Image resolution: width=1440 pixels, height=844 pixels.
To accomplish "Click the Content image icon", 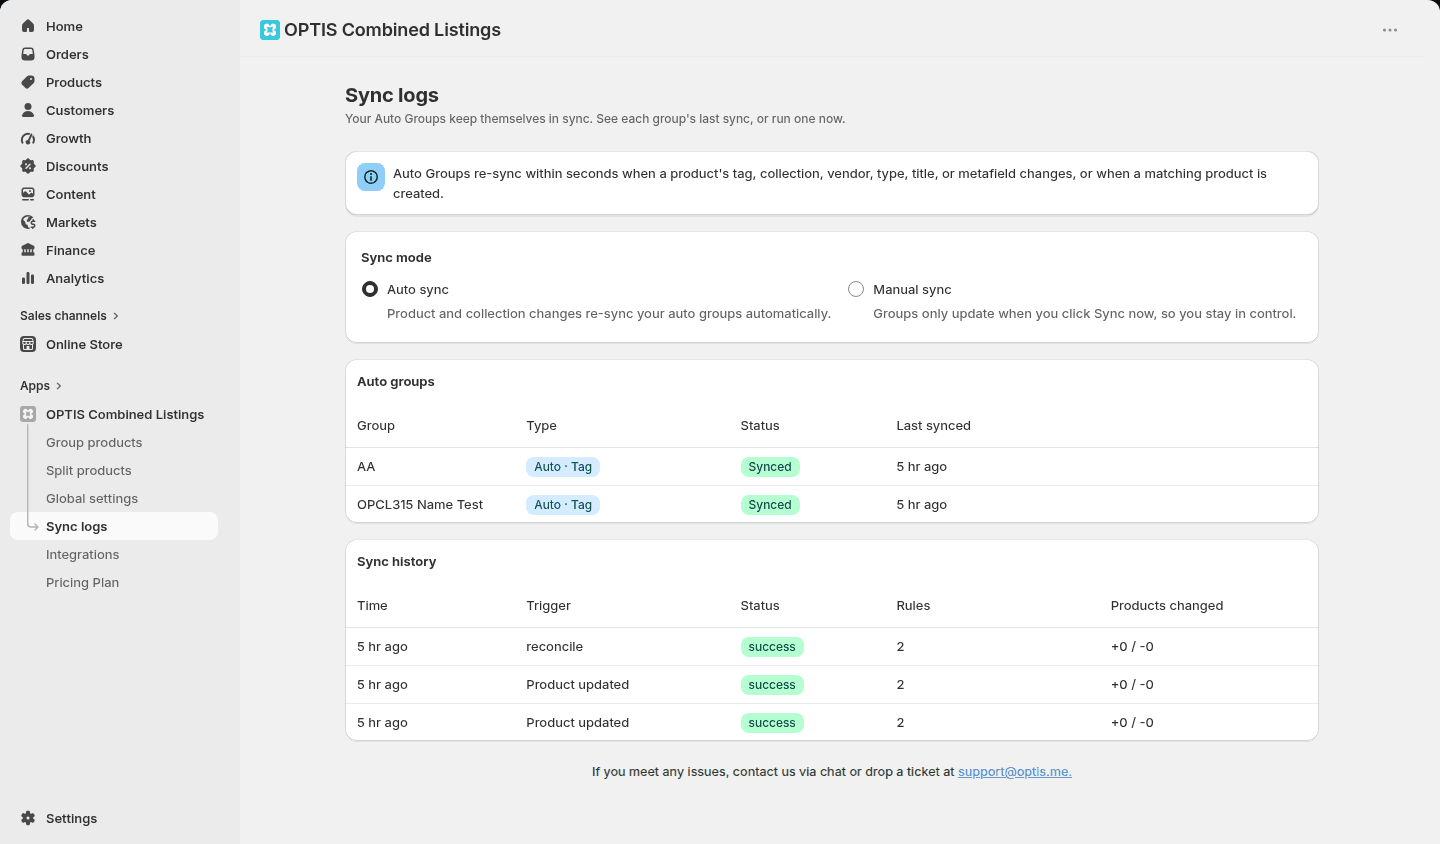I will [x=28, y=194].
